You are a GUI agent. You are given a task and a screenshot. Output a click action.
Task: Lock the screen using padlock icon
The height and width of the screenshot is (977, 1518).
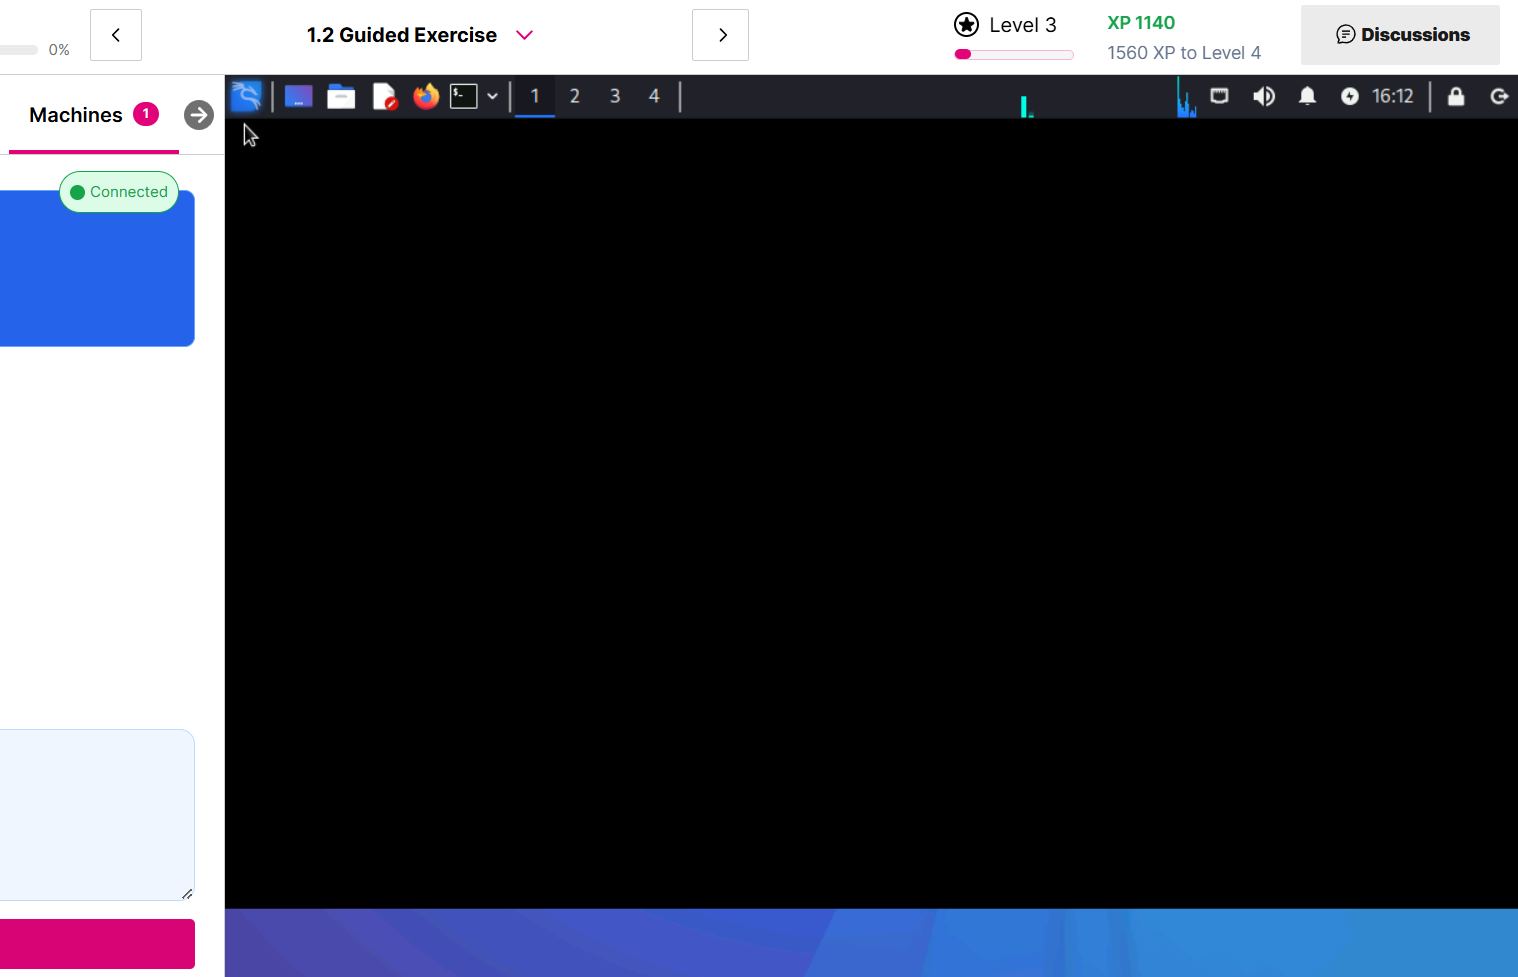tap(1456, 96)
